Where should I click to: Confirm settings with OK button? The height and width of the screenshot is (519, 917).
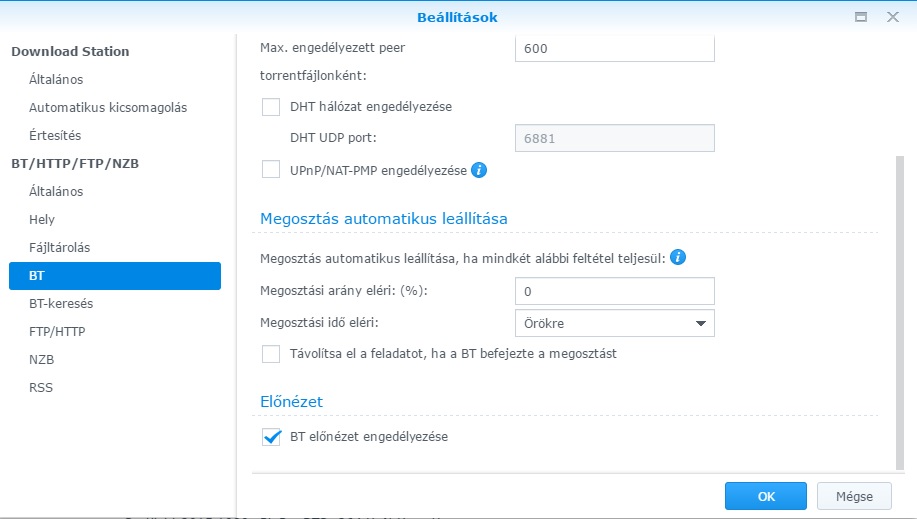[766, 496]
